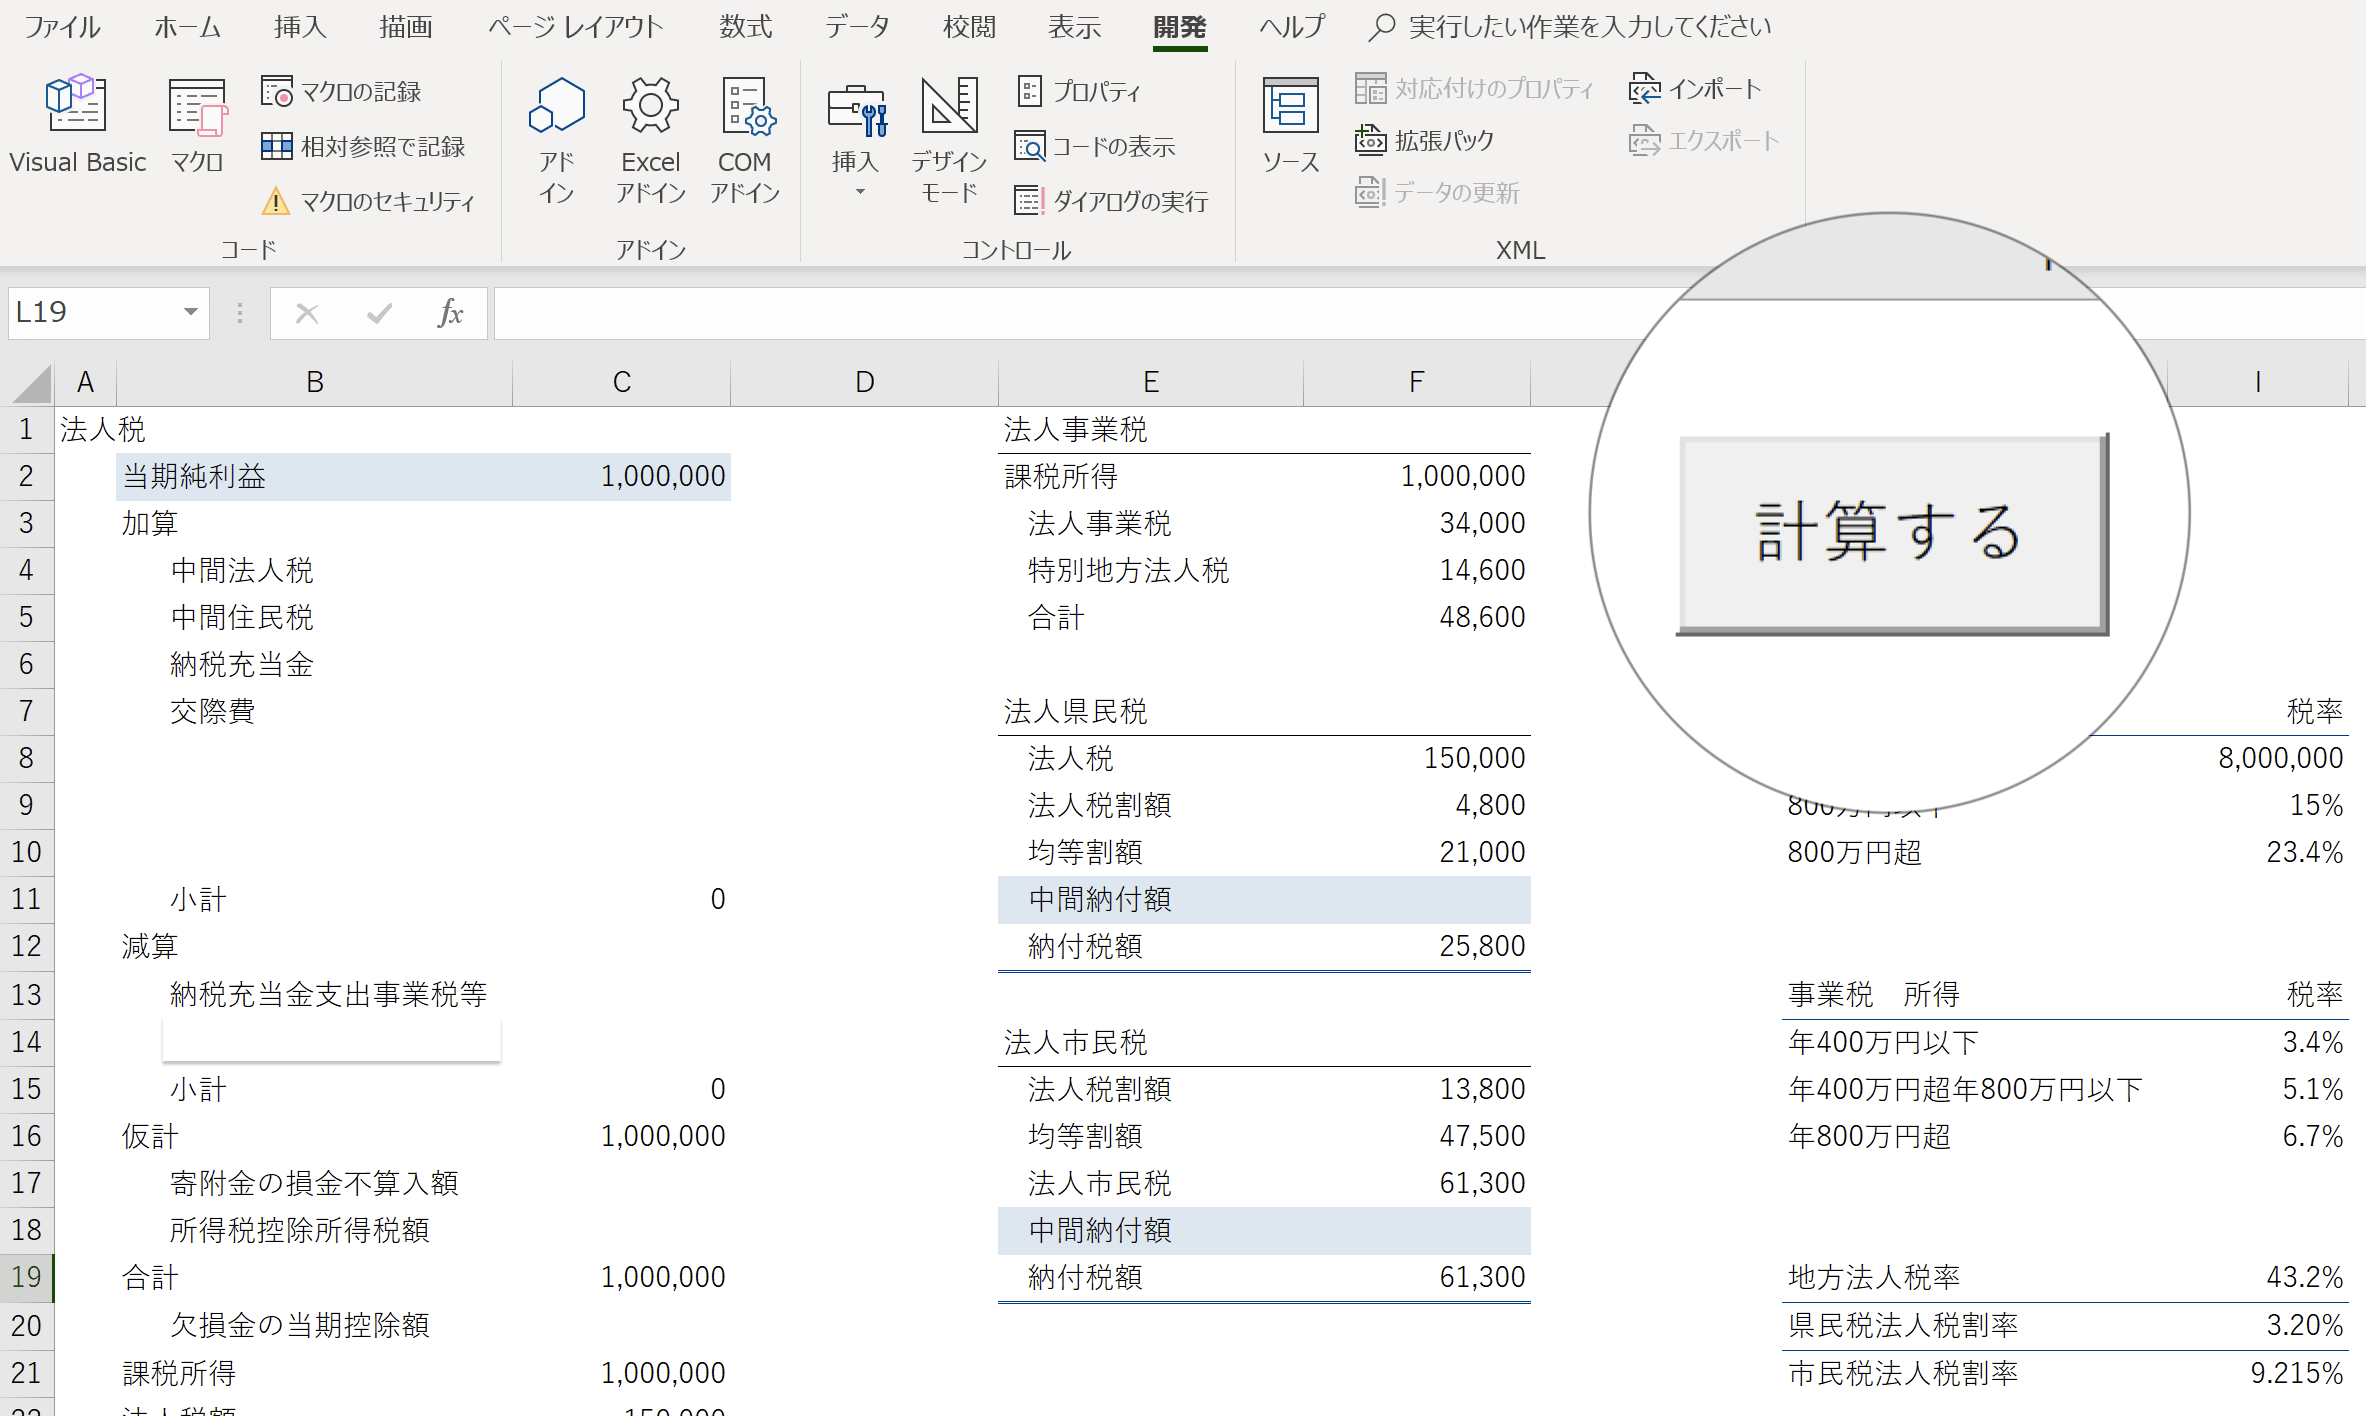
Task: Switch to the 表示 tab
Action: pos(1074,27)
